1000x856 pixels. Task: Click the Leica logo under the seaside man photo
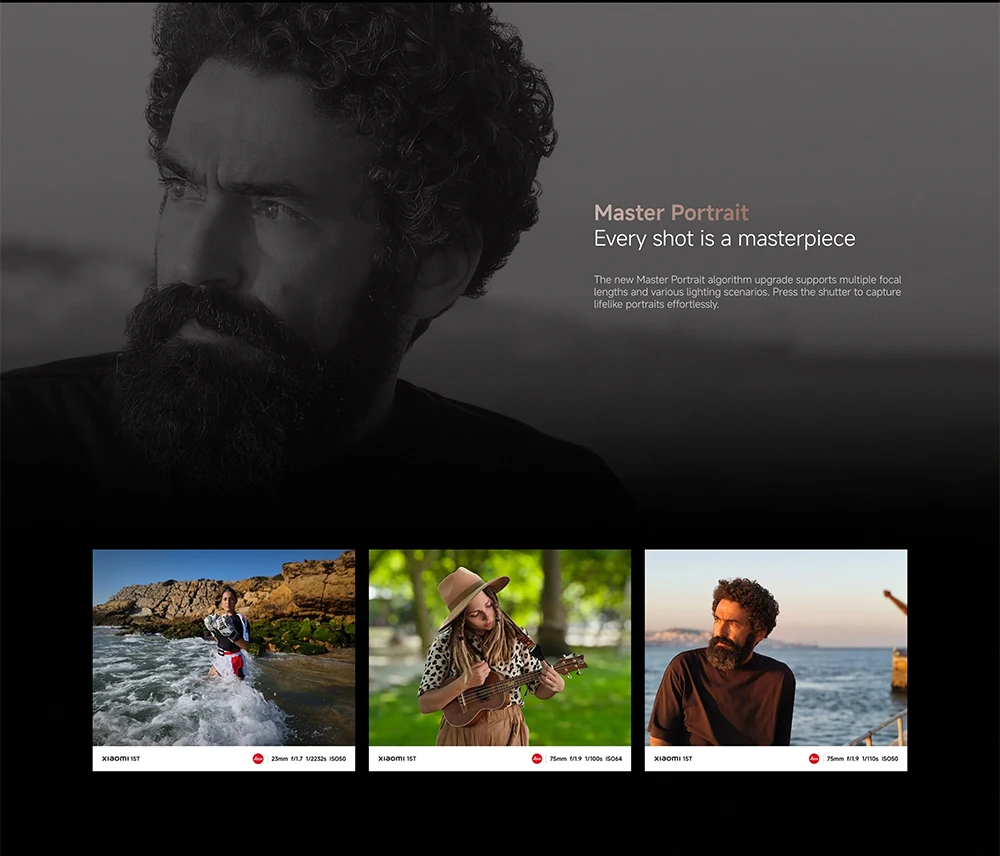[x=813, y=758]
